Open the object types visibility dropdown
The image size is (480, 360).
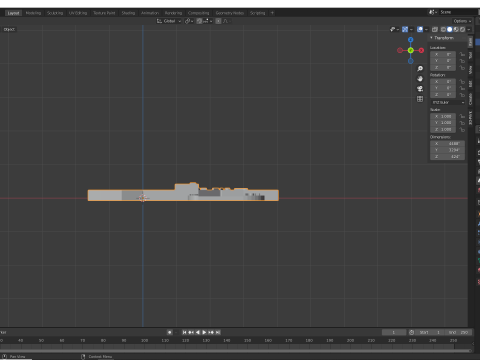pos(394,29)
